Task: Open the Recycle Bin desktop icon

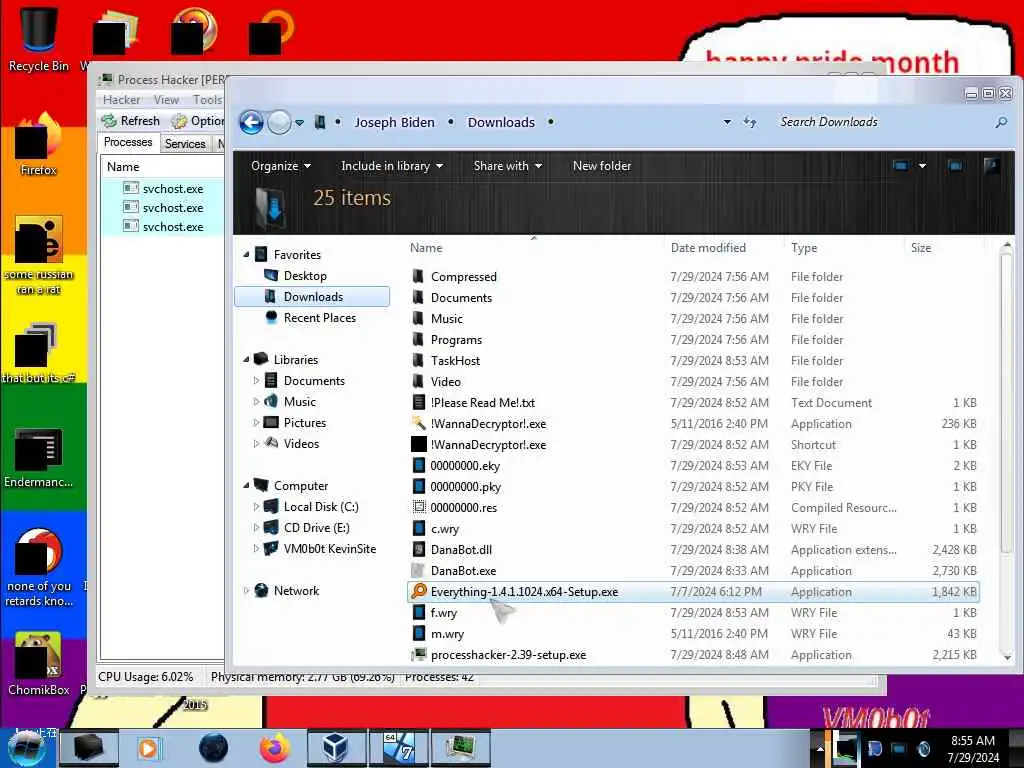Action: tap(38, 37)
